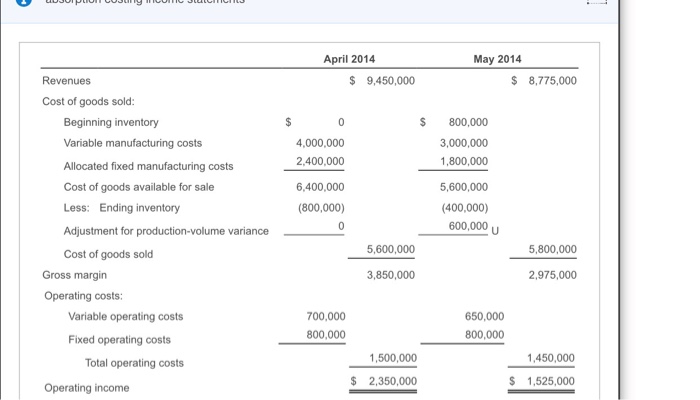
Task: Select May gross margin 2,975,000
Action: (553, 275)
